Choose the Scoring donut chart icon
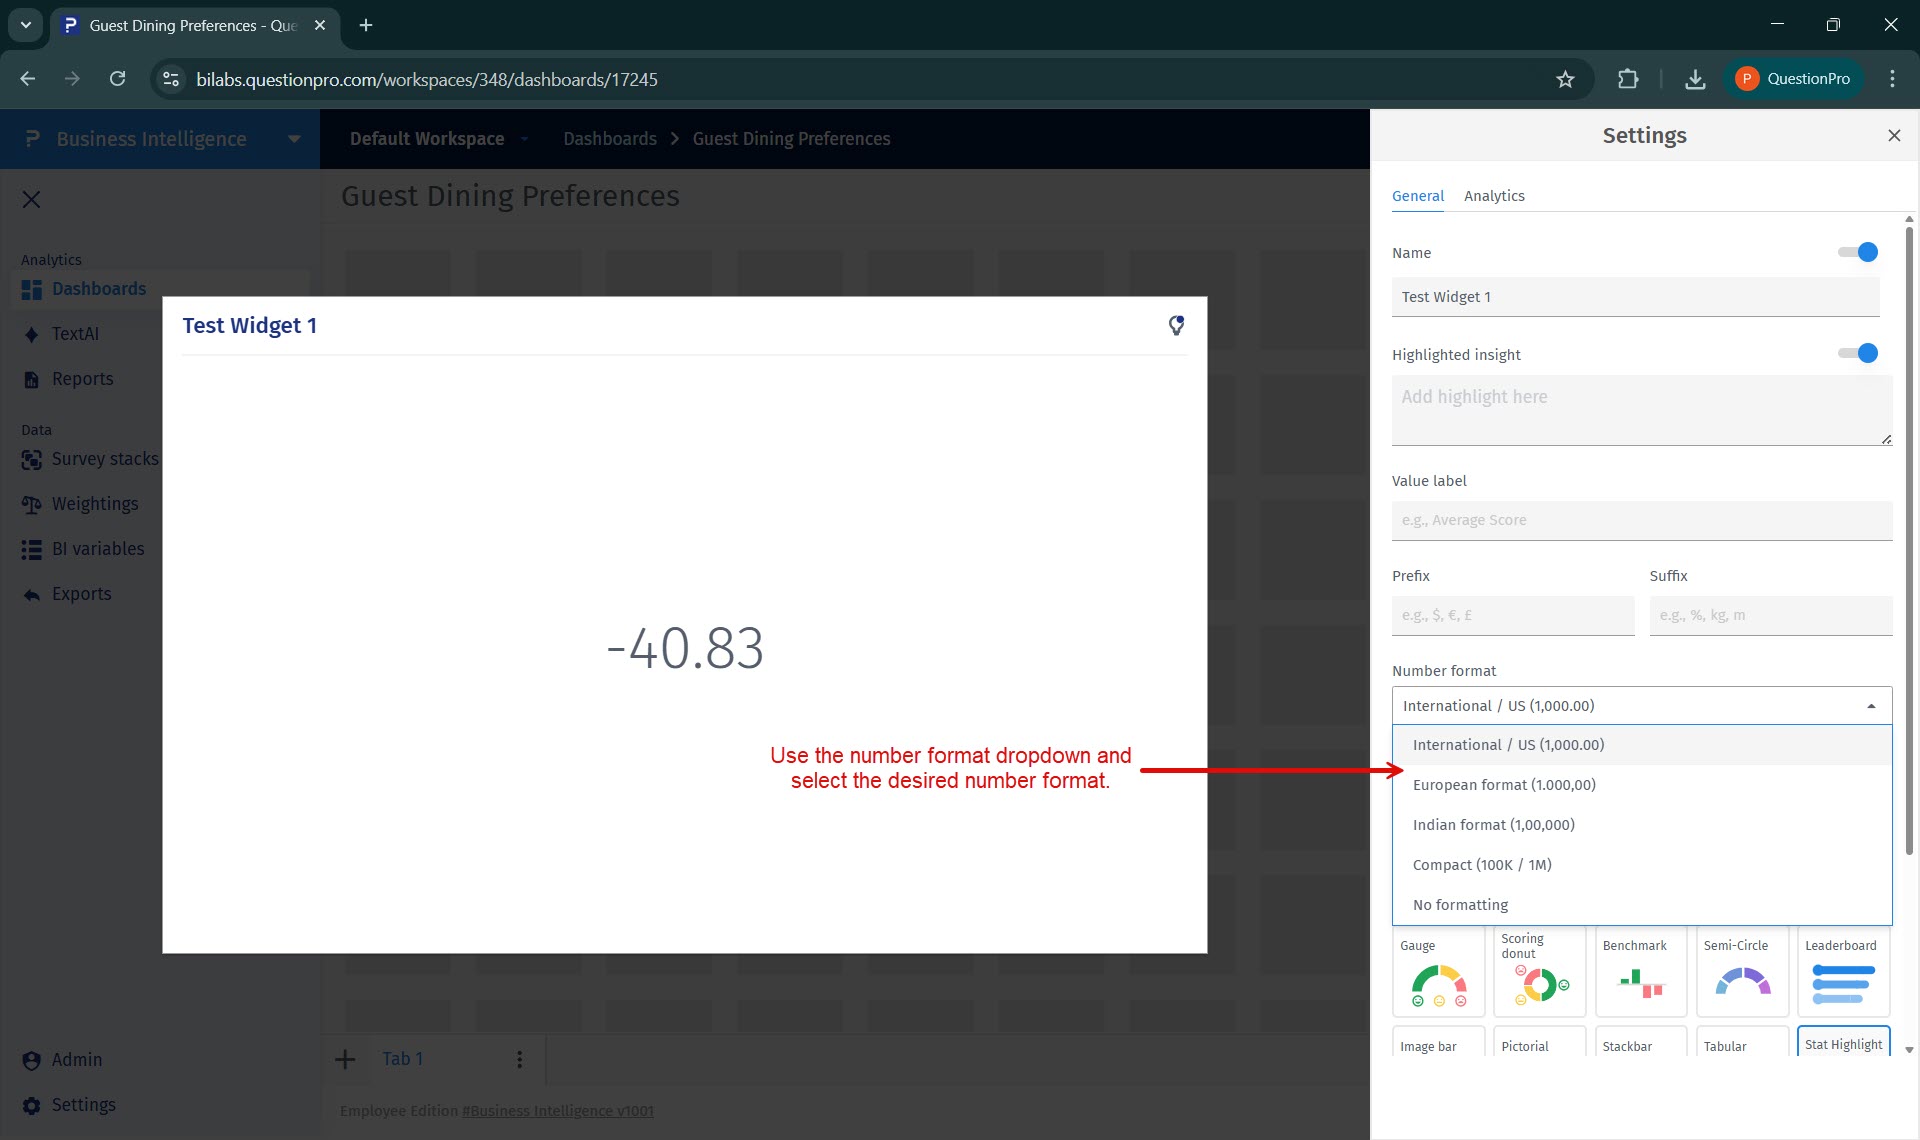 coord(1540,984)
